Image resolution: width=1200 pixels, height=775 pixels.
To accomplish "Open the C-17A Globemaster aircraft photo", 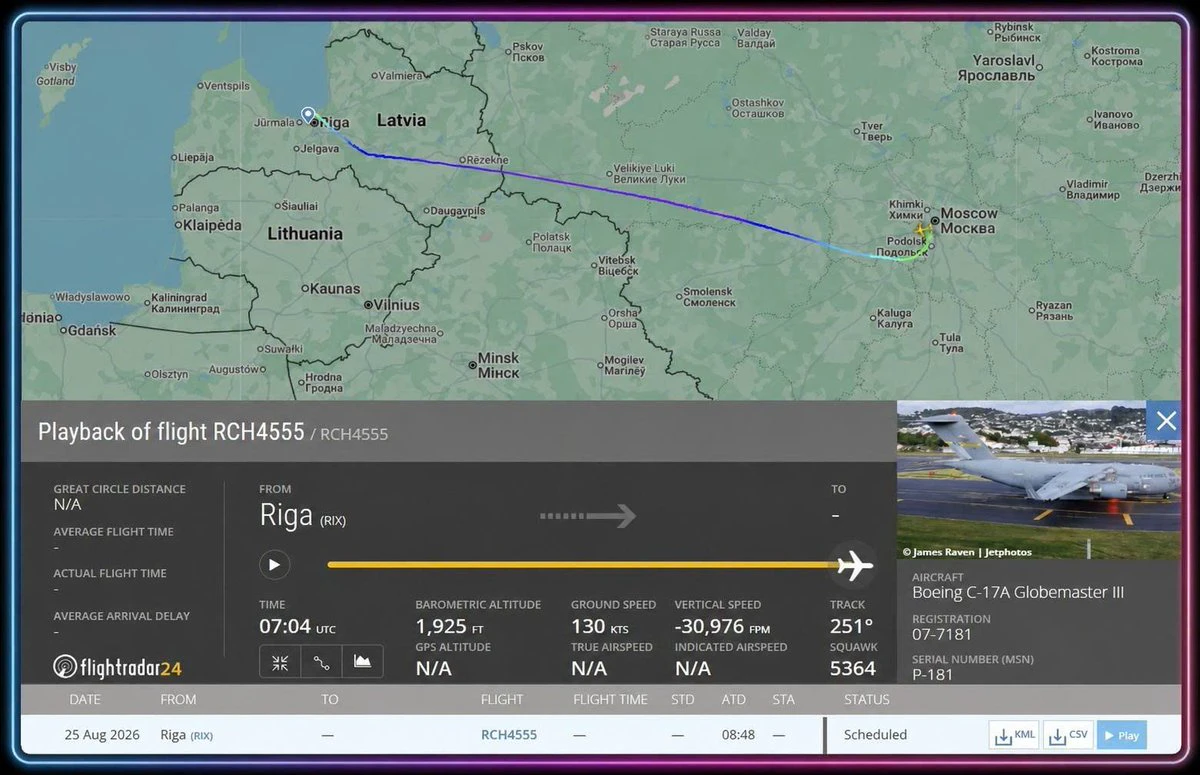I will pos(1039,481).
